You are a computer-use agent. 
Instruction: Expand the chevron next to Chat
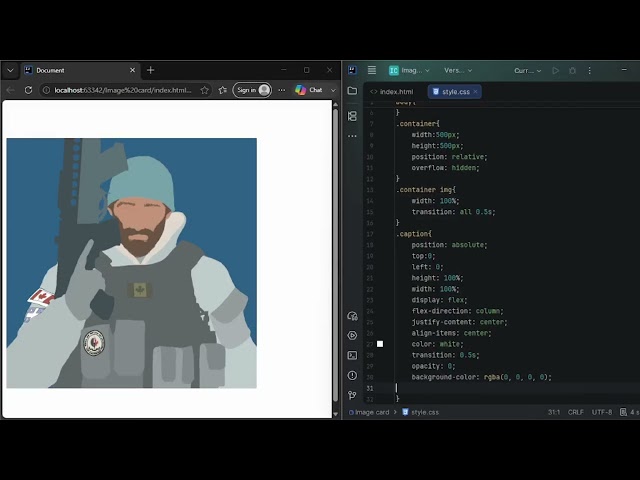coord(333,90)
